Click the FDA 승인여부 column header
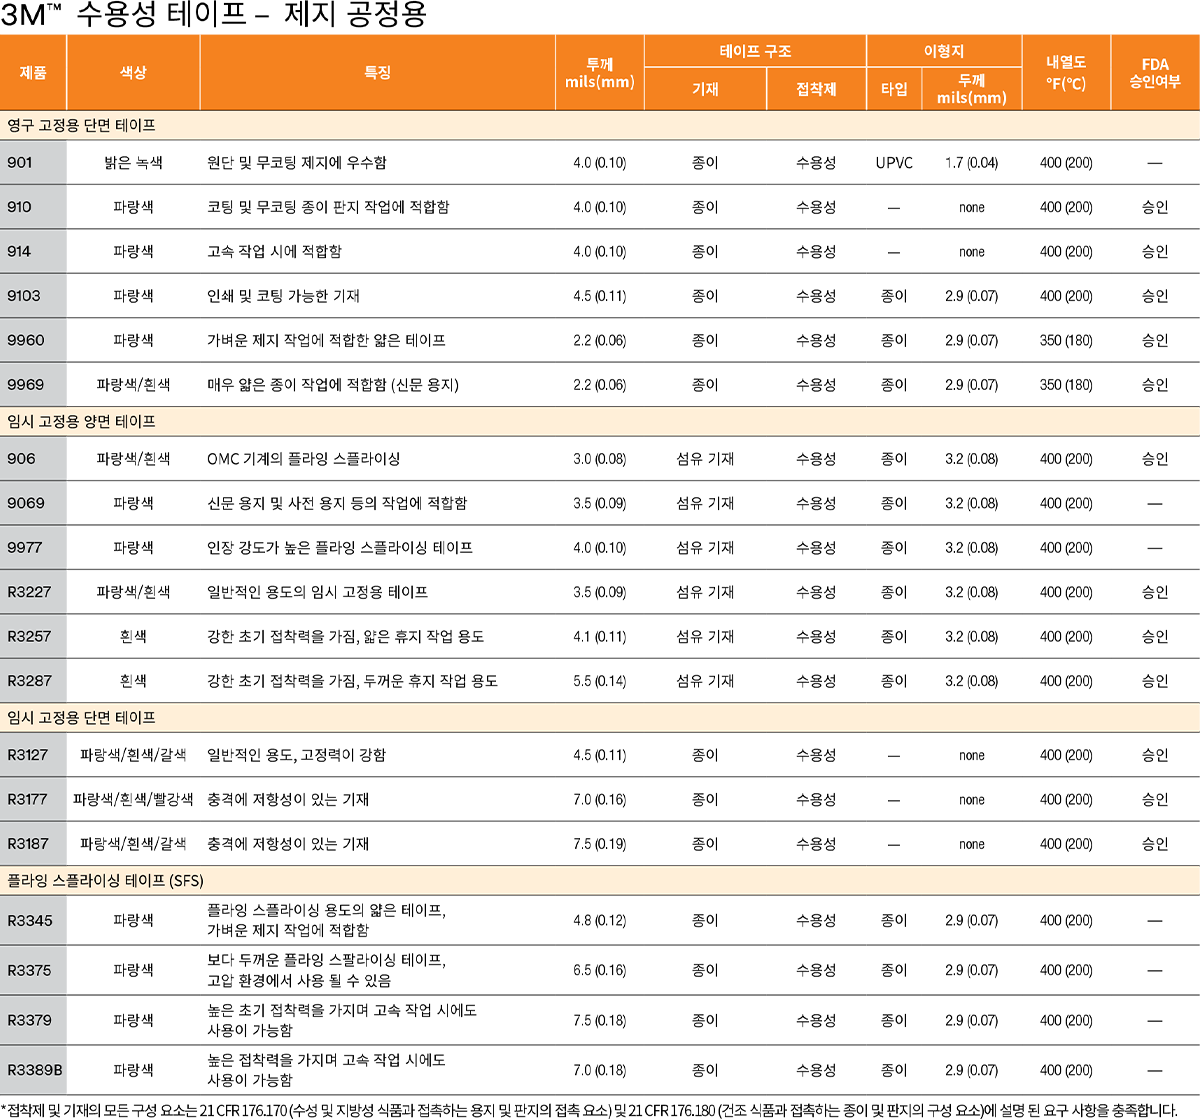The width and height of the screenshot is (1200, 1119). click(1155, 73)
